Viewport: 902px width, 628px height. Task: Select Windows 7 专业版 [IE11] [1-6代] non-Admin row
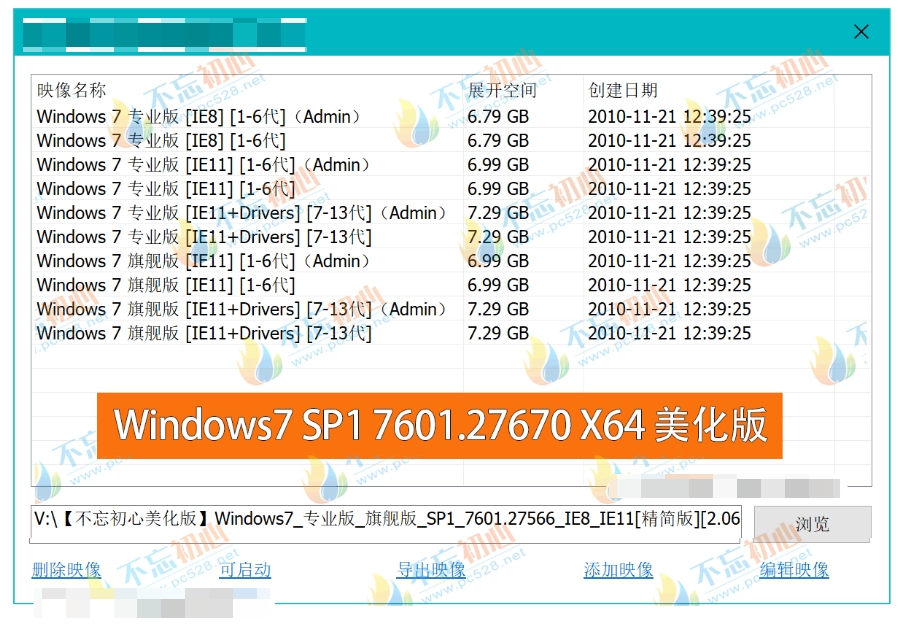click(x=452, y=189)
